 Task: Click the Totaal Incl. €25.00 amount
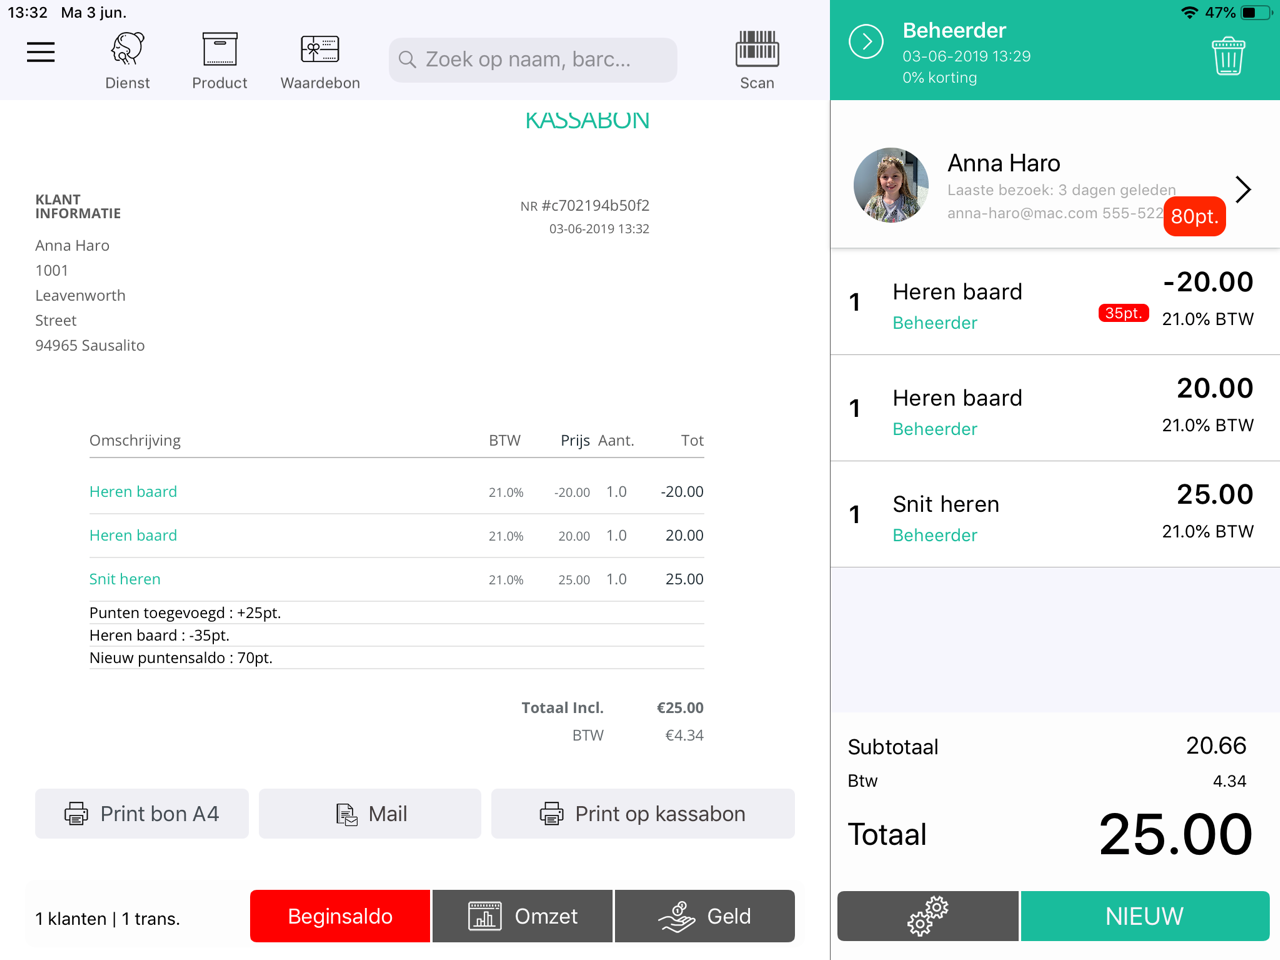click(680, 708)
